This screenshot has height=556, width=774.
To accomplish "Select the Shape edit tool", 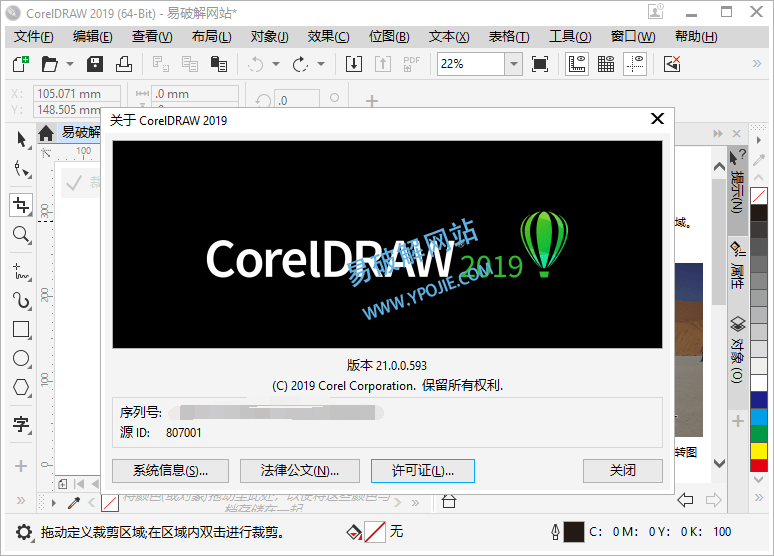I will tap(21, 169).
